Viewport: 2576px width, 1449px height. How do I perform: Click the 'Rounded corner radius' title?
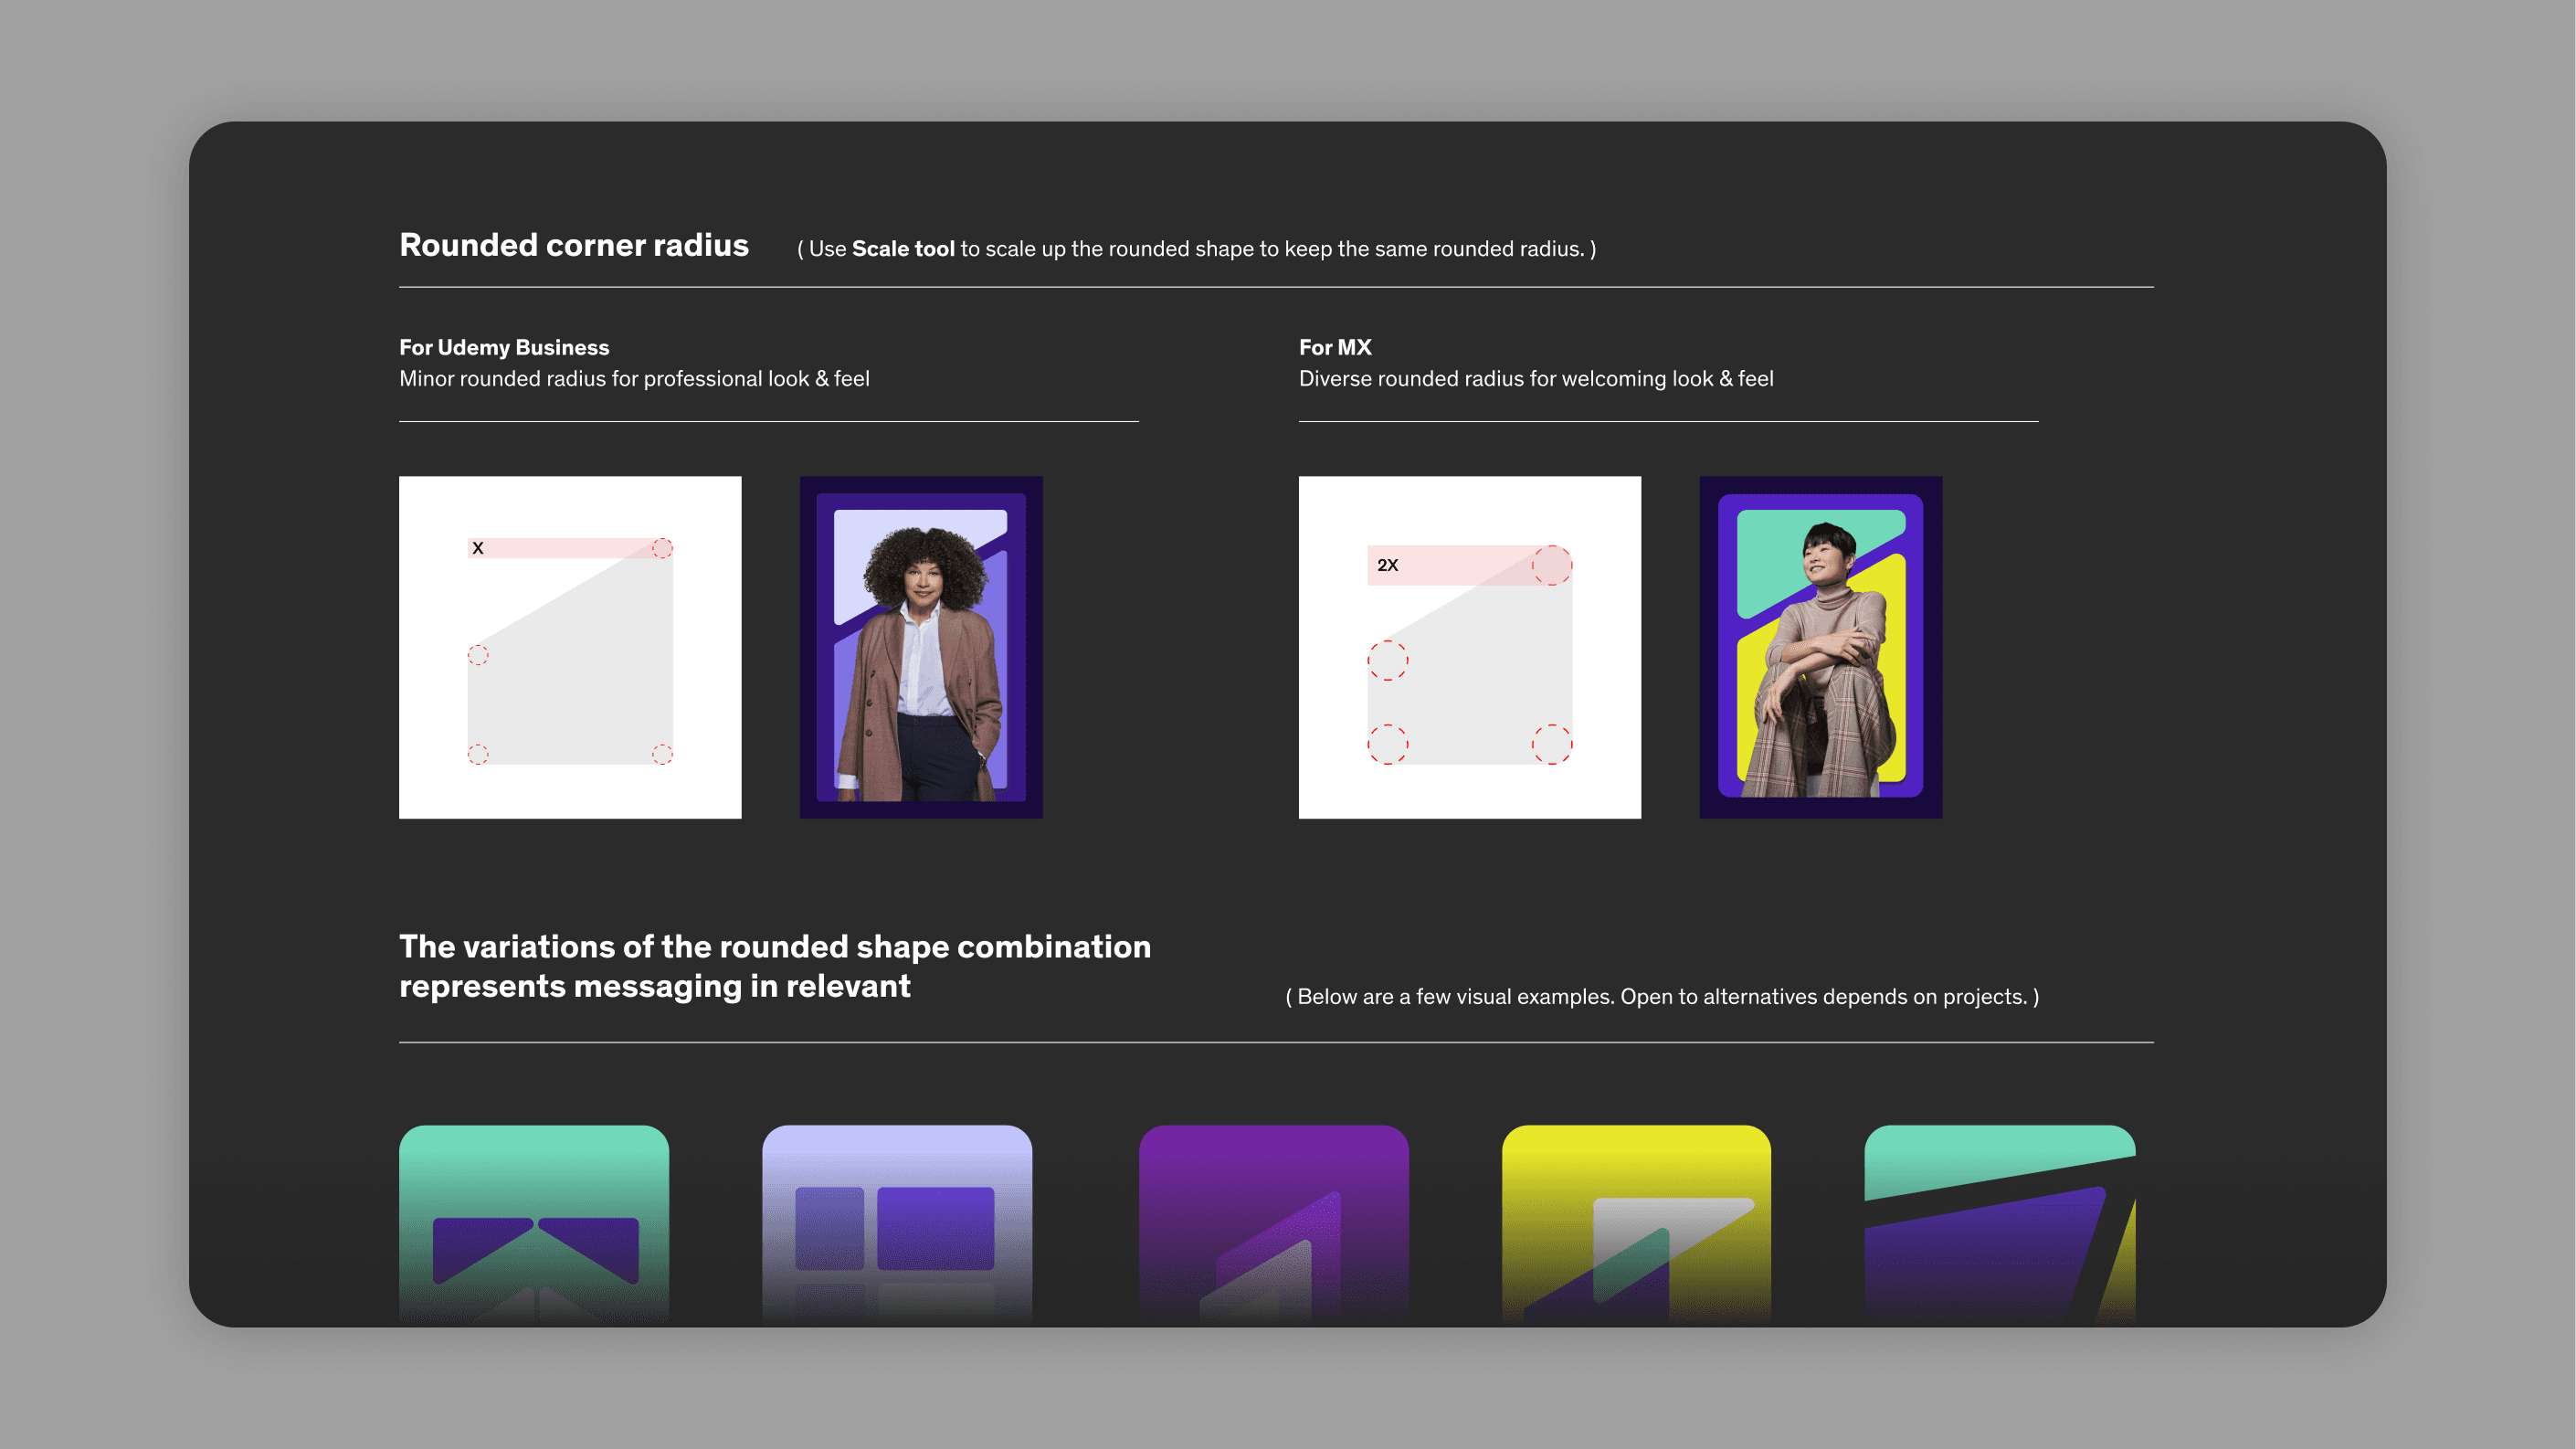(x=573, y=245)
